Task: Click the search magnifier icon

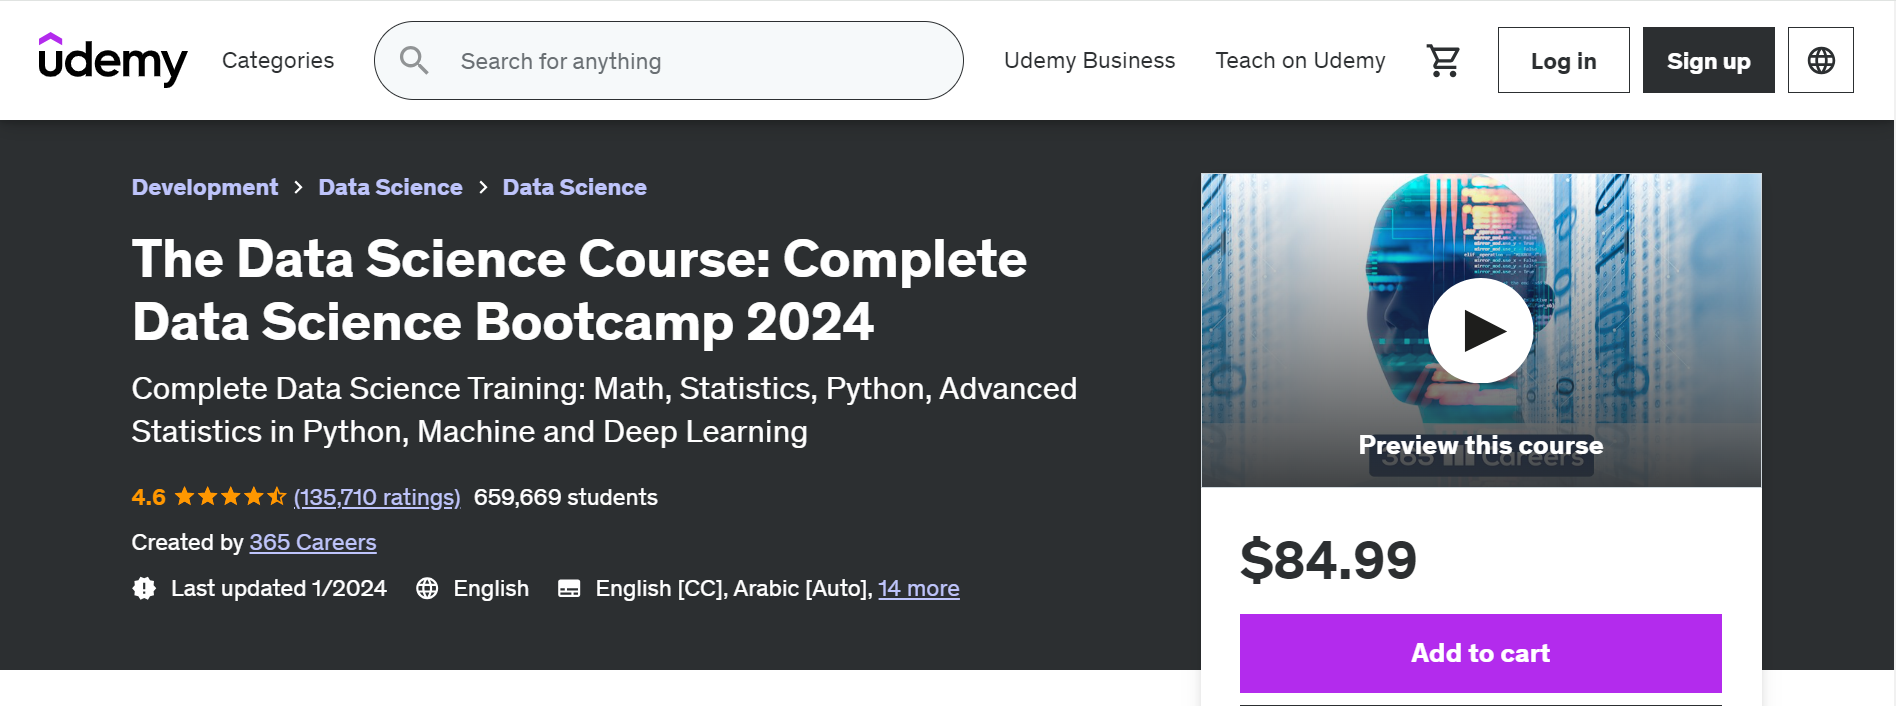Action: point(414,60)
